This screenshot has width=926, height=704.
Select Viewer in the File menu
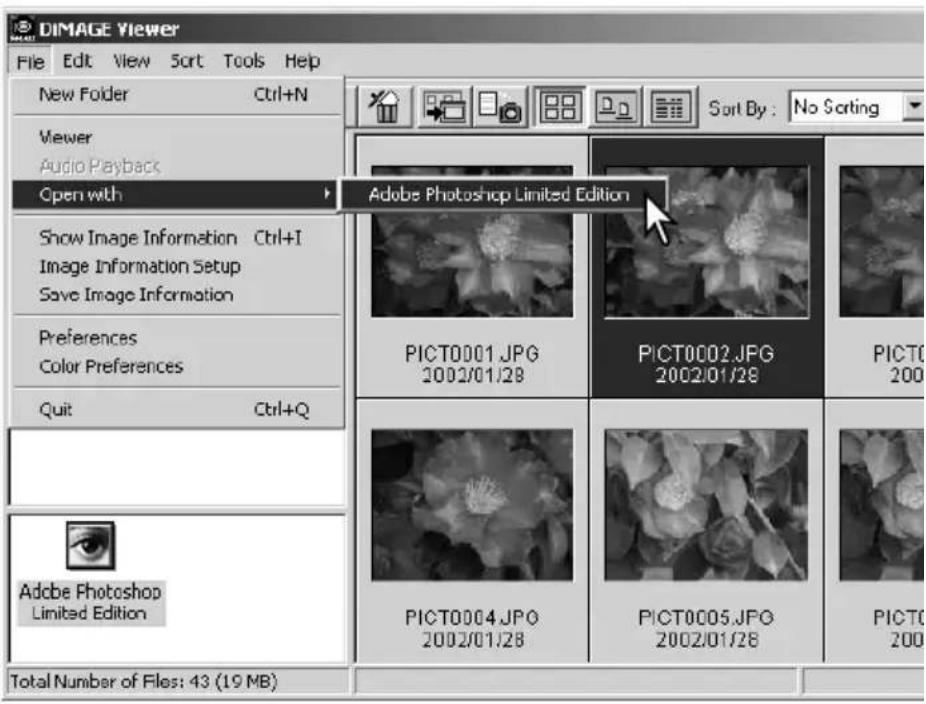(x=177, y=138)
